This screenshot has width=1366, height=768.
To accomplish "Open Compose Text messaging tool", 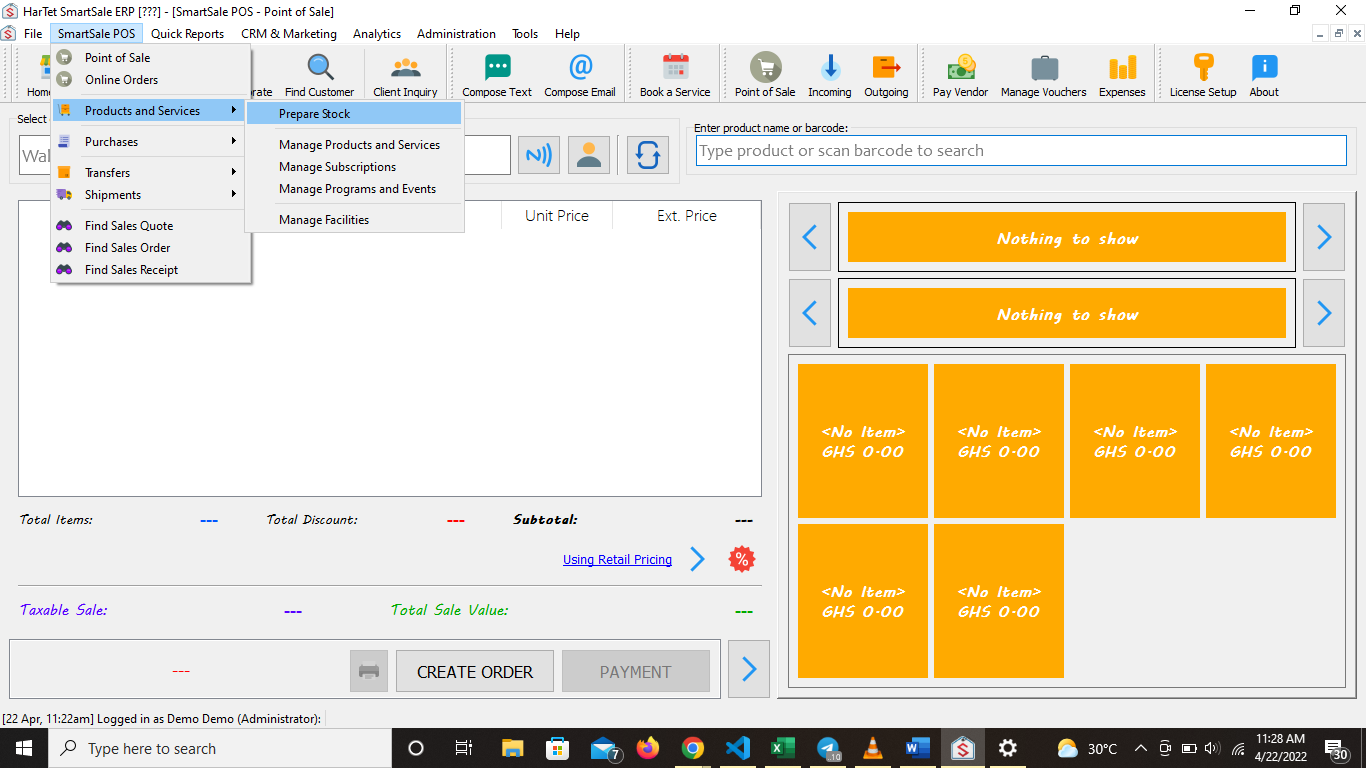I will pos(497,75).
